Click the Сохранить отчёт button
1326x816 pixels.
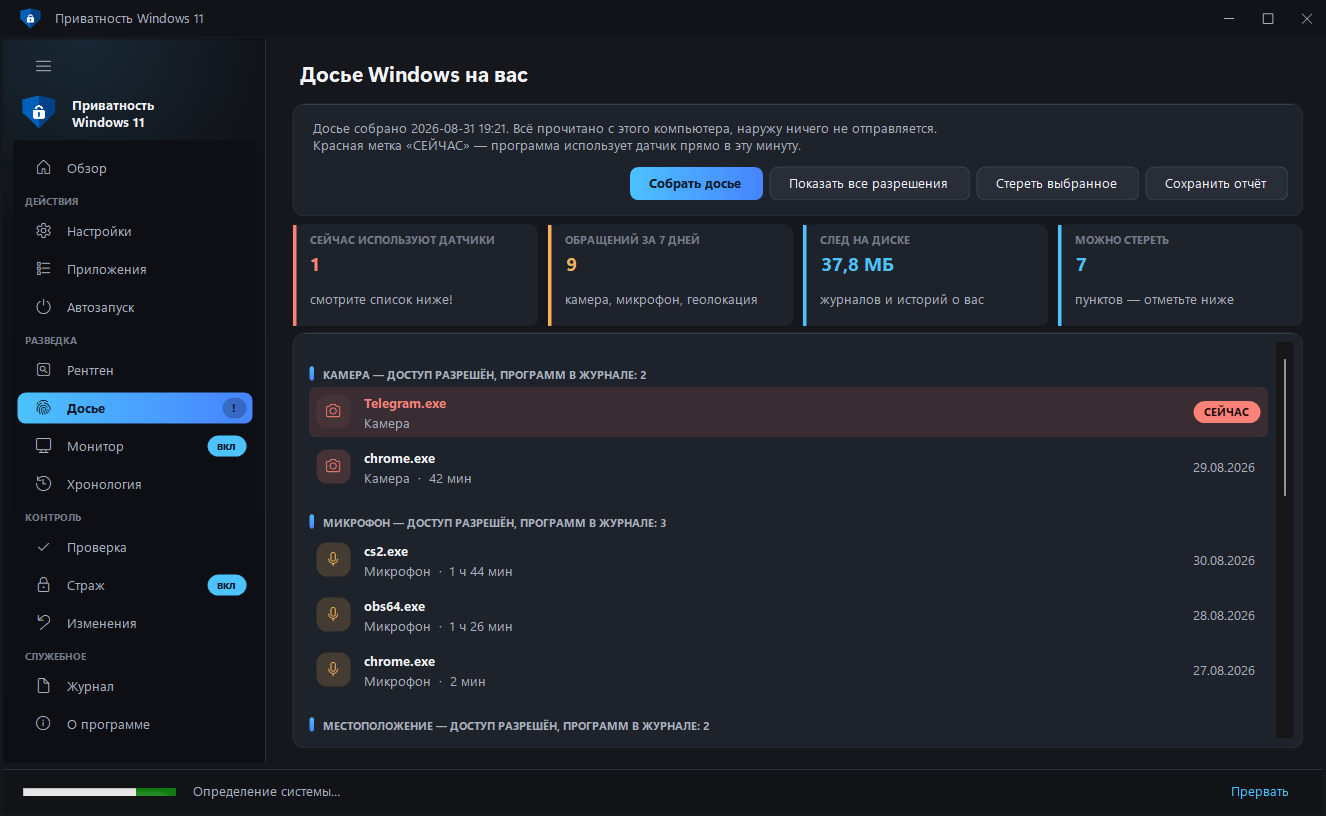pos(1216,183)
